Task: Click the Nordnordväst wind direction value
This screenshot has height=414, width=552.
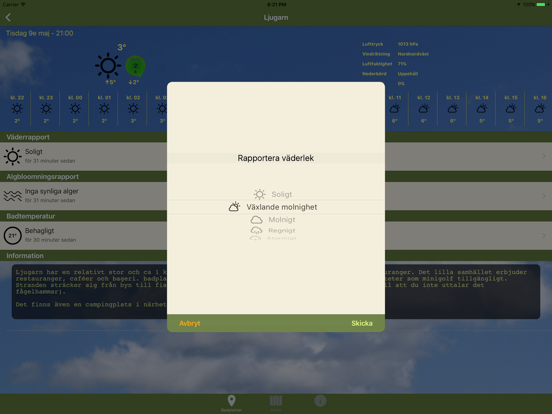Action: pyautogui.click(x=413, y=54)
